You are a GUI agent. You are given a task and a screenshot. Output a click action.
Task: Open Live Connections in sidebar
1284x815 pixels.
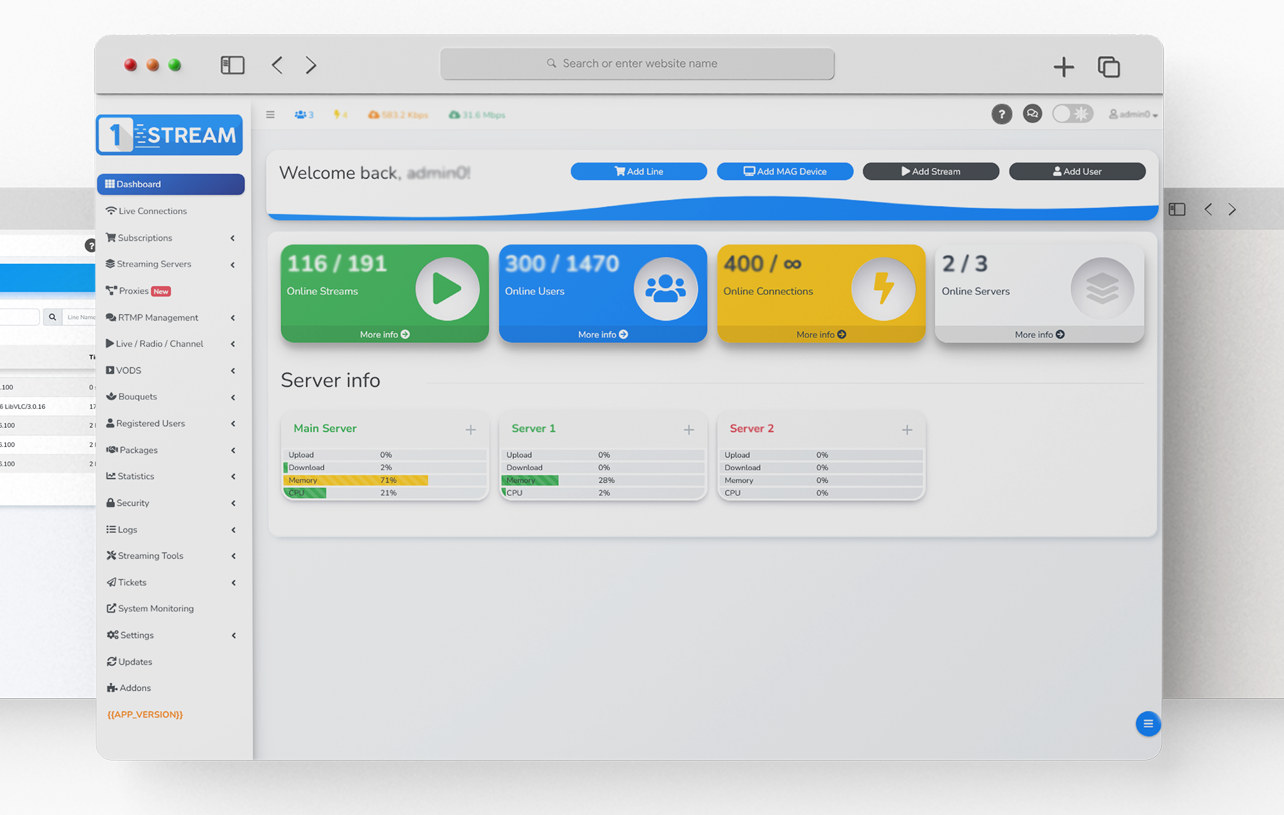(152, 211)
